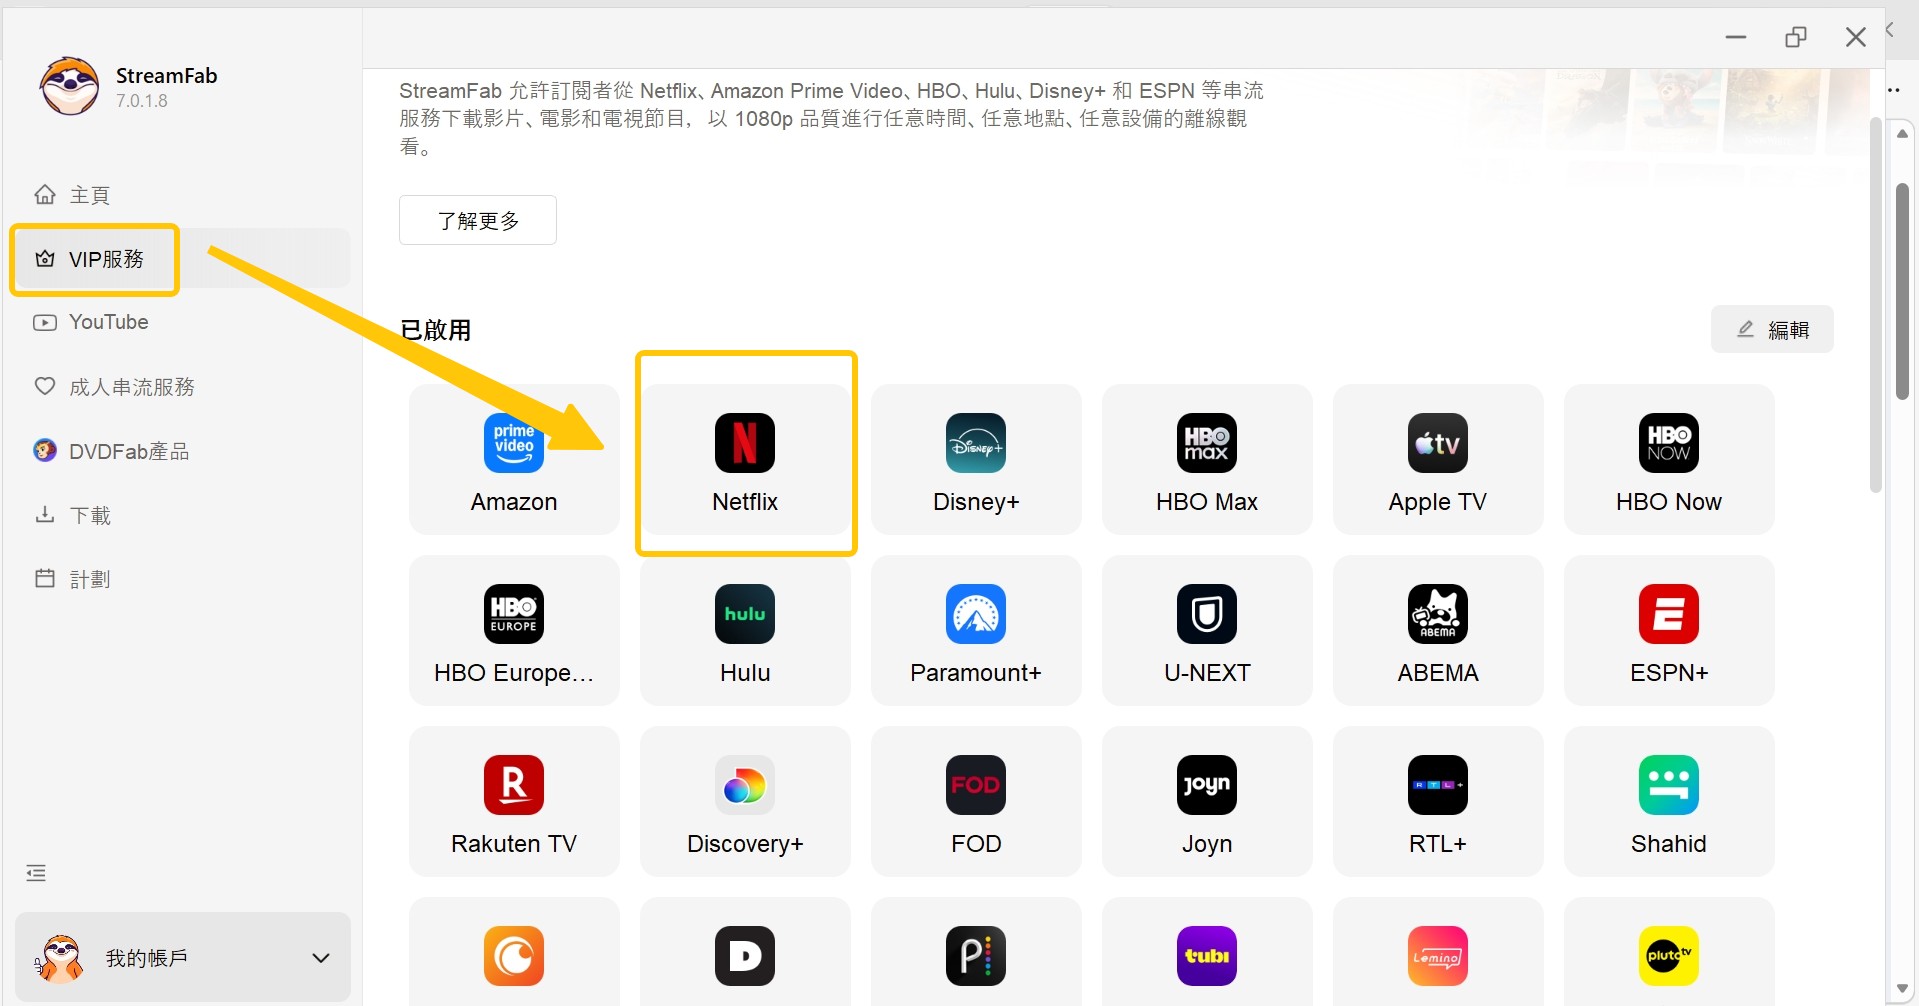Viewport: 1919px width, 1006px height.
Task: Open the ESPN+ service tile
Action: click(x=1668, y=630)
